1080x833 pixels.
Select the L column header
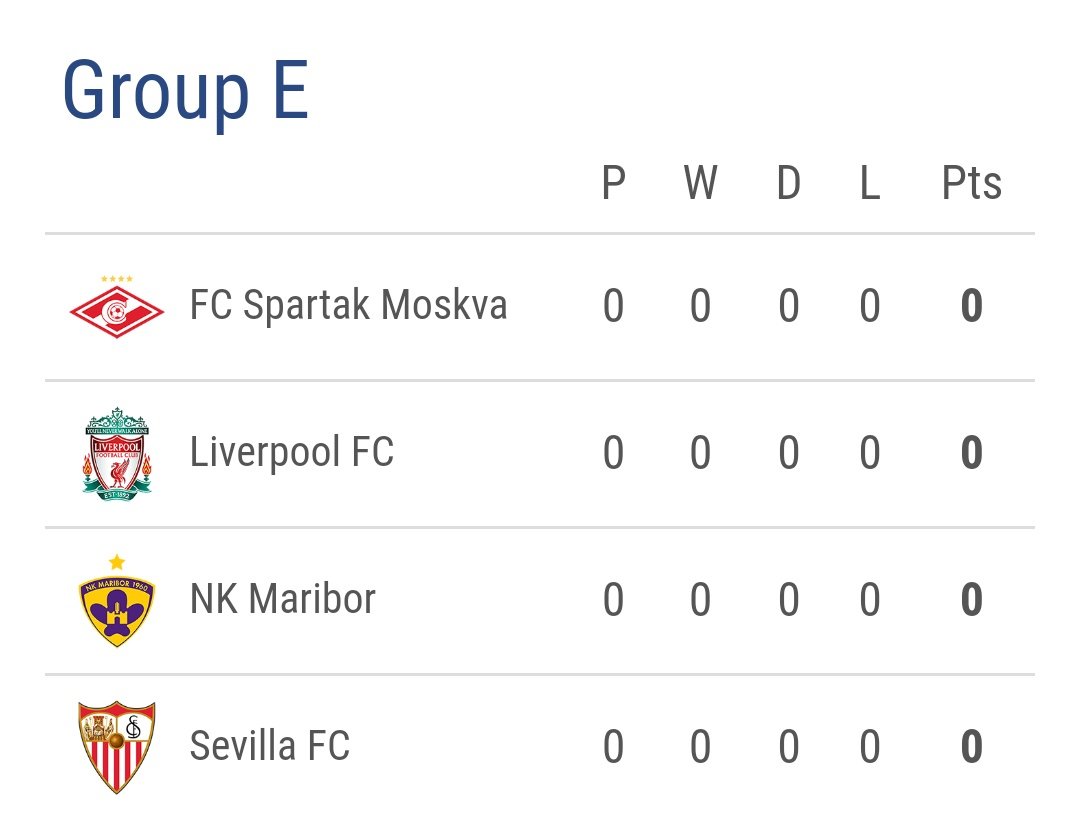point(870,183)
